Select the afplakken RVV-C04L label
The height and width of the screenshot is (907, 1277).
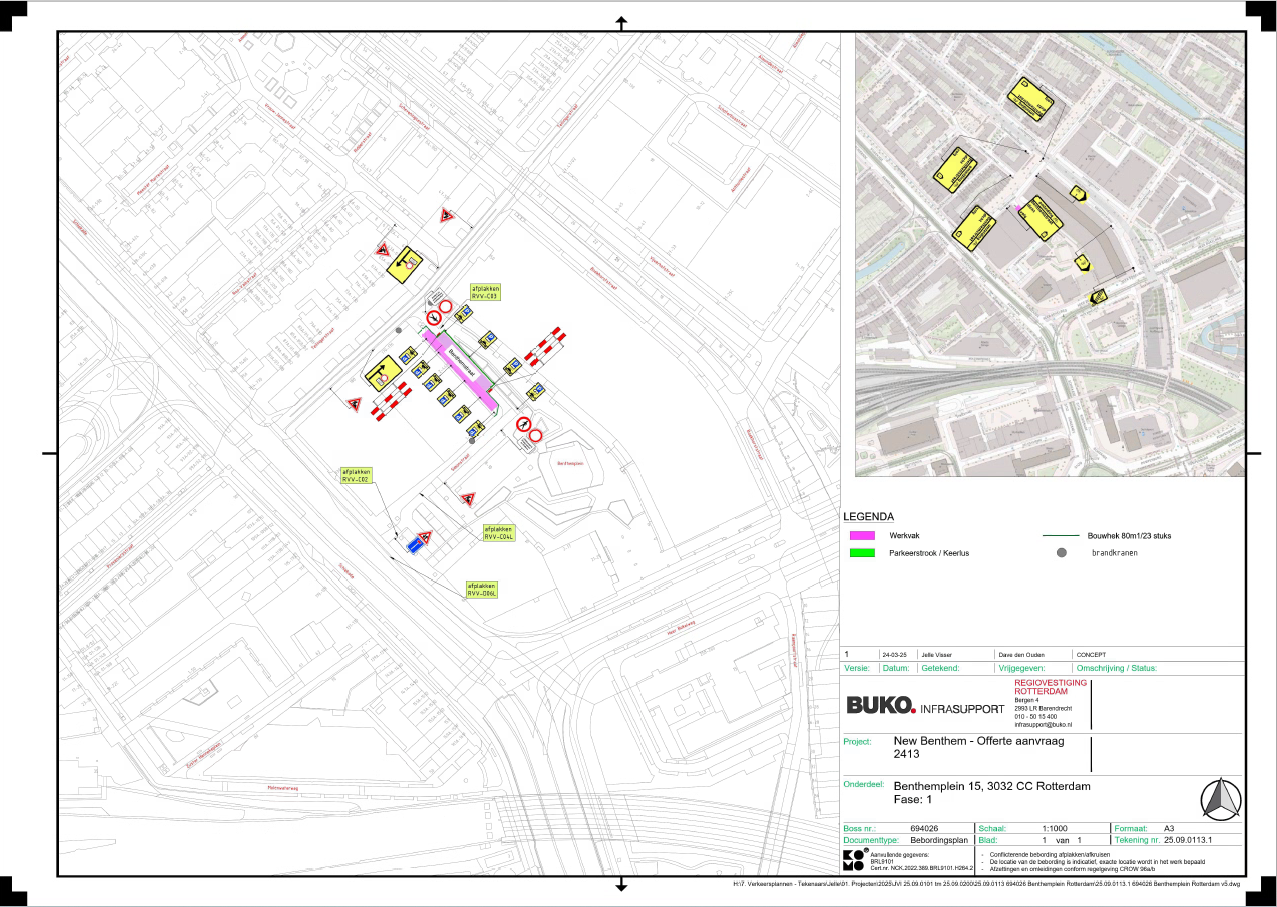(498, 532)
